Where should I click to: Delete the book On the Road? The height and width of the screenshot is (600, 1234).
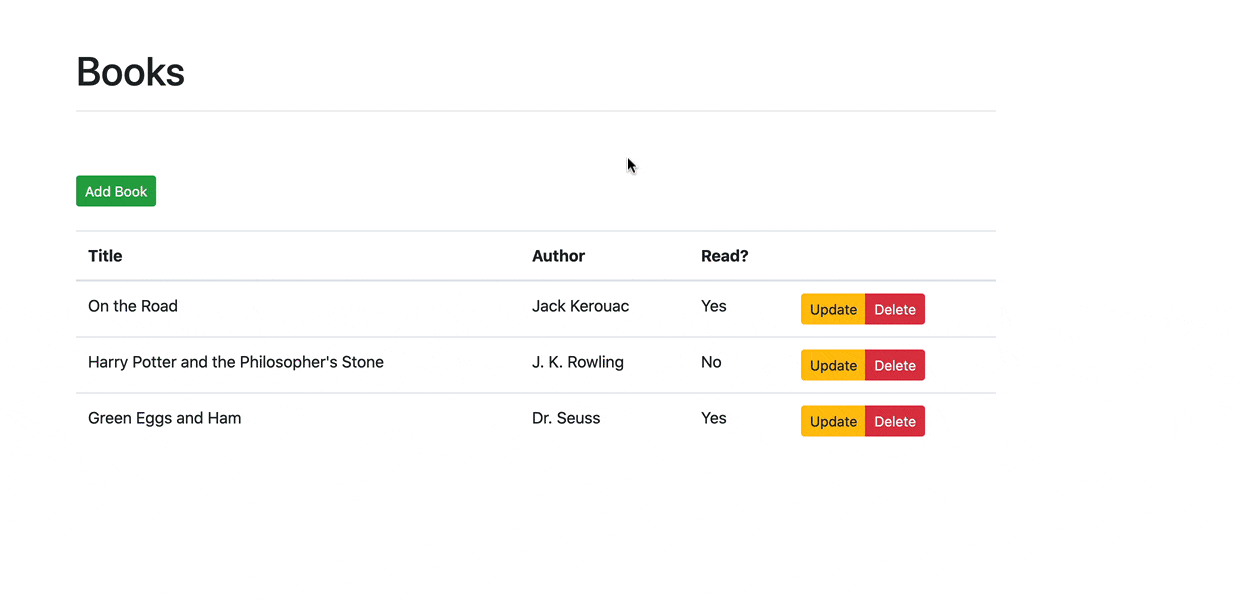coord(894,309)
